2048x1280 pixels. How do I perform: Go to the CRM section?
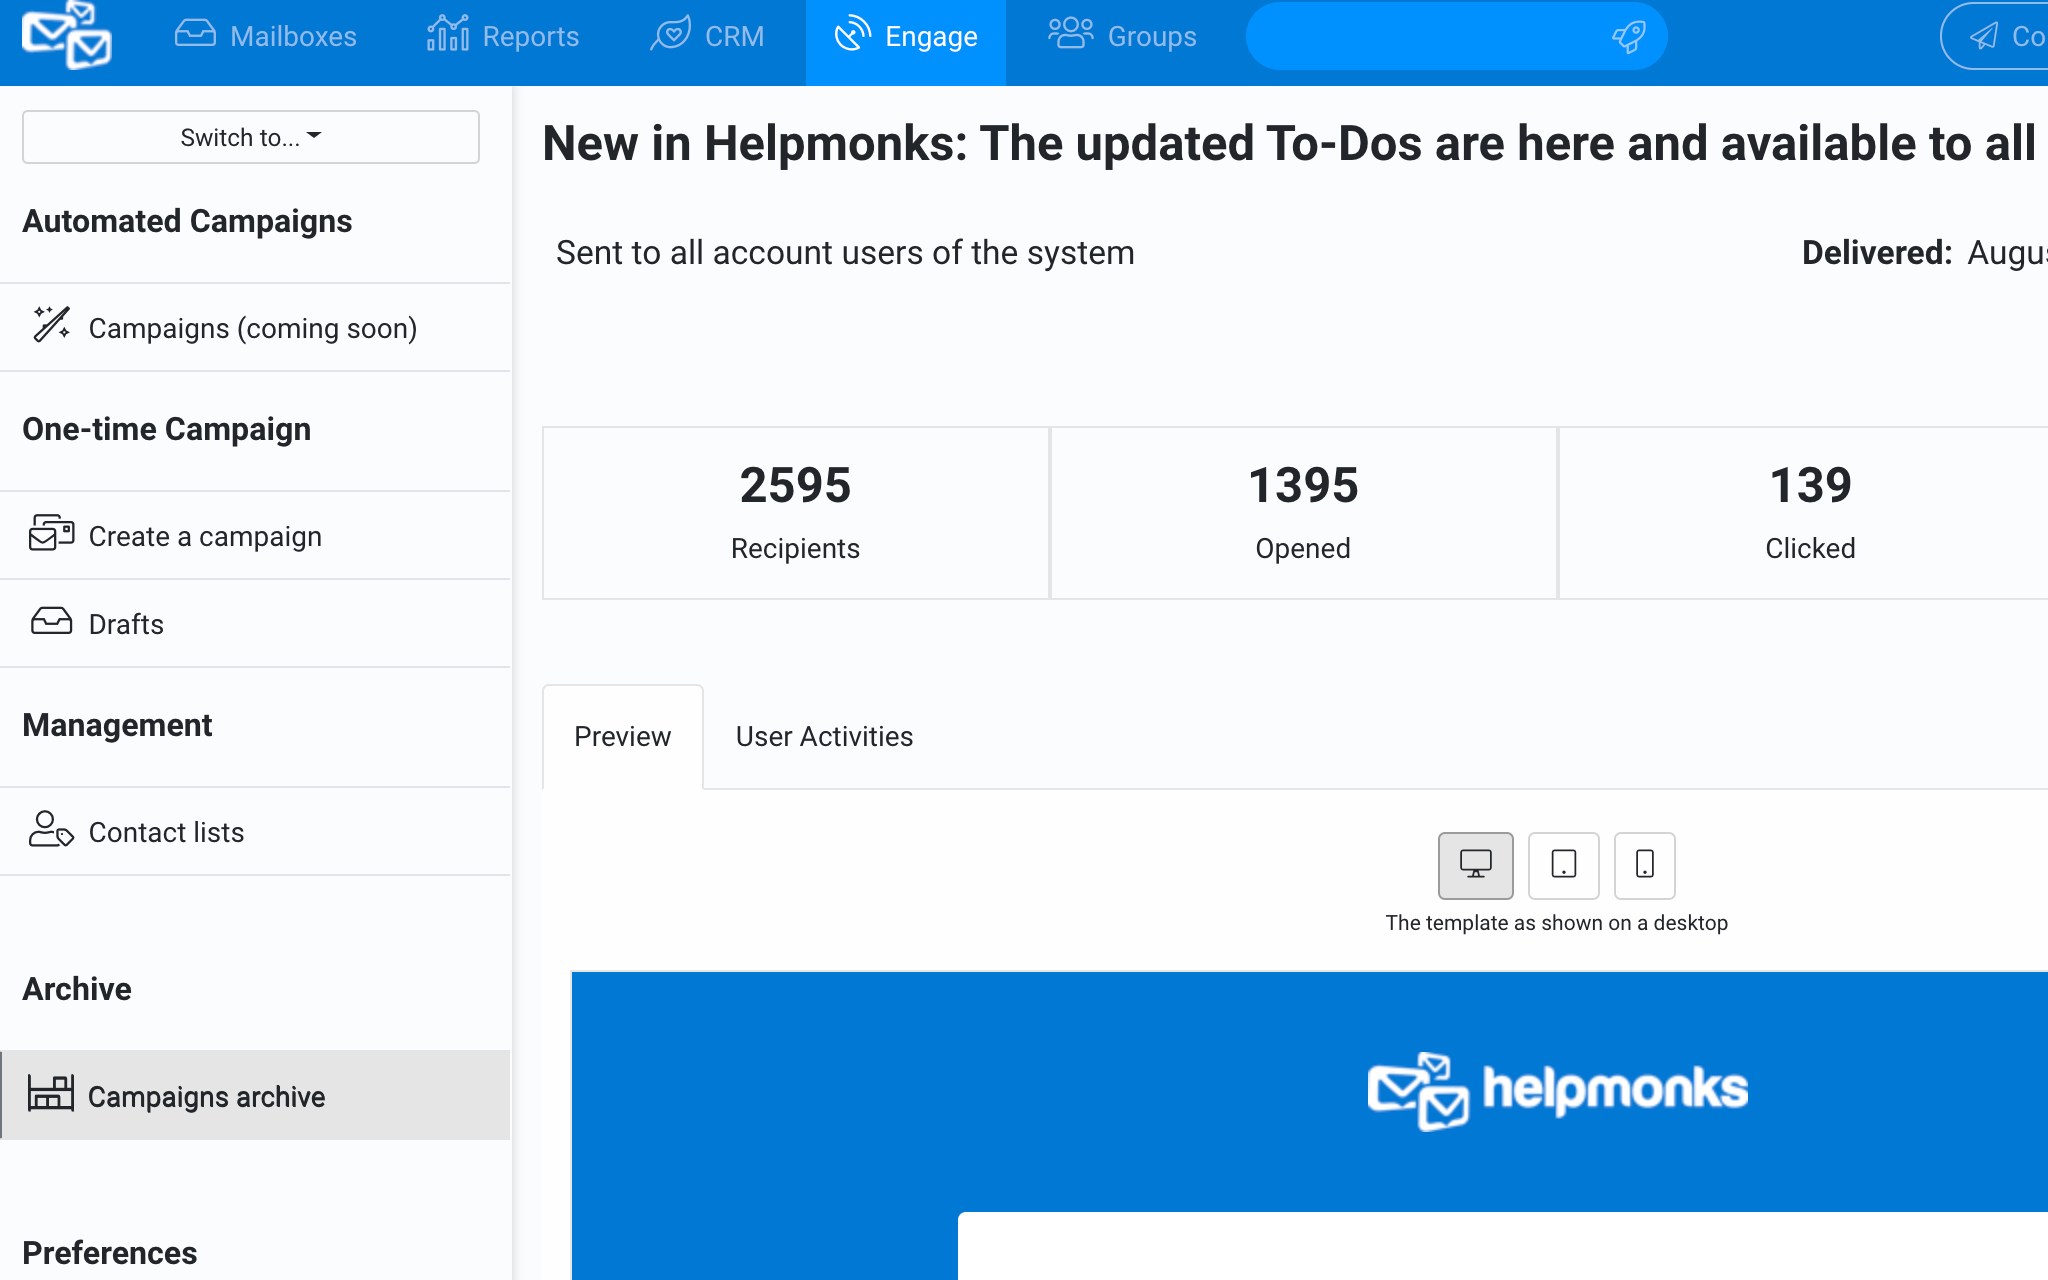707,36
